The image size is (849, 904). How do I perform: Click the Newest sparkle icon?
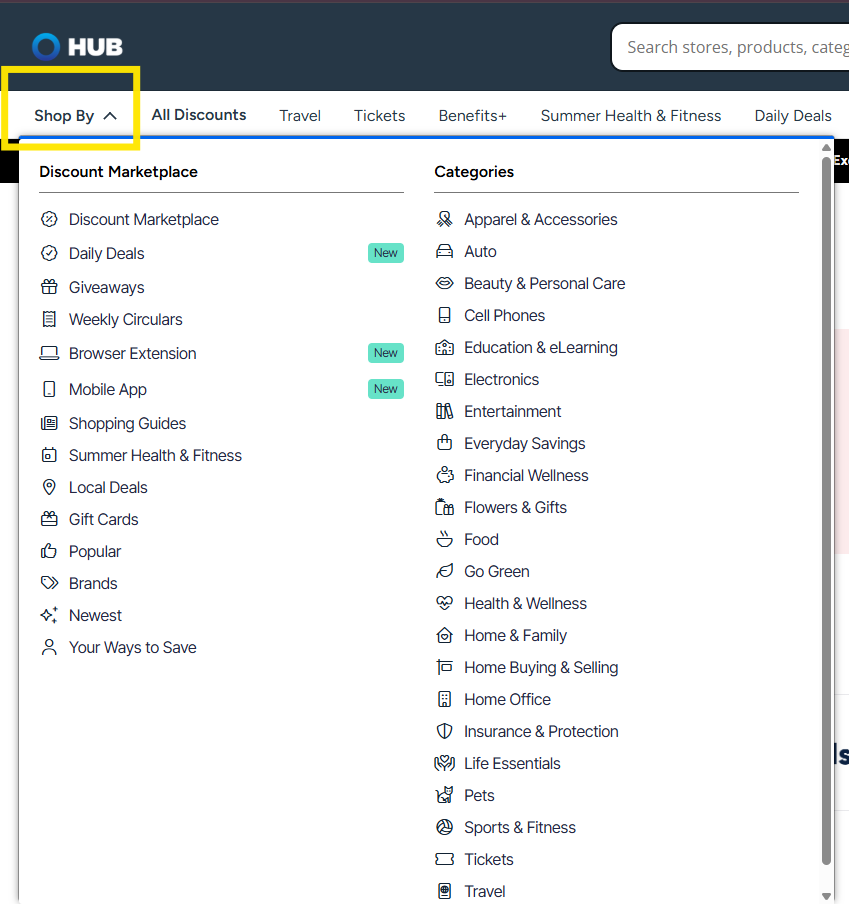(50, 615)
